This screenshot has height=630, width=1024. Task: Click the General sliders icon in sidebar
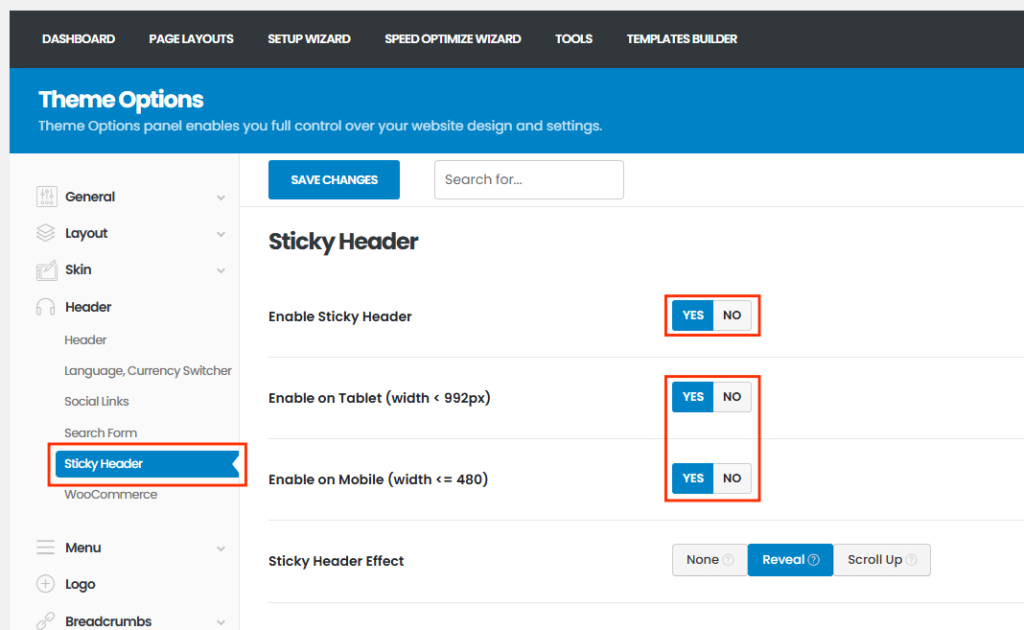46,197
